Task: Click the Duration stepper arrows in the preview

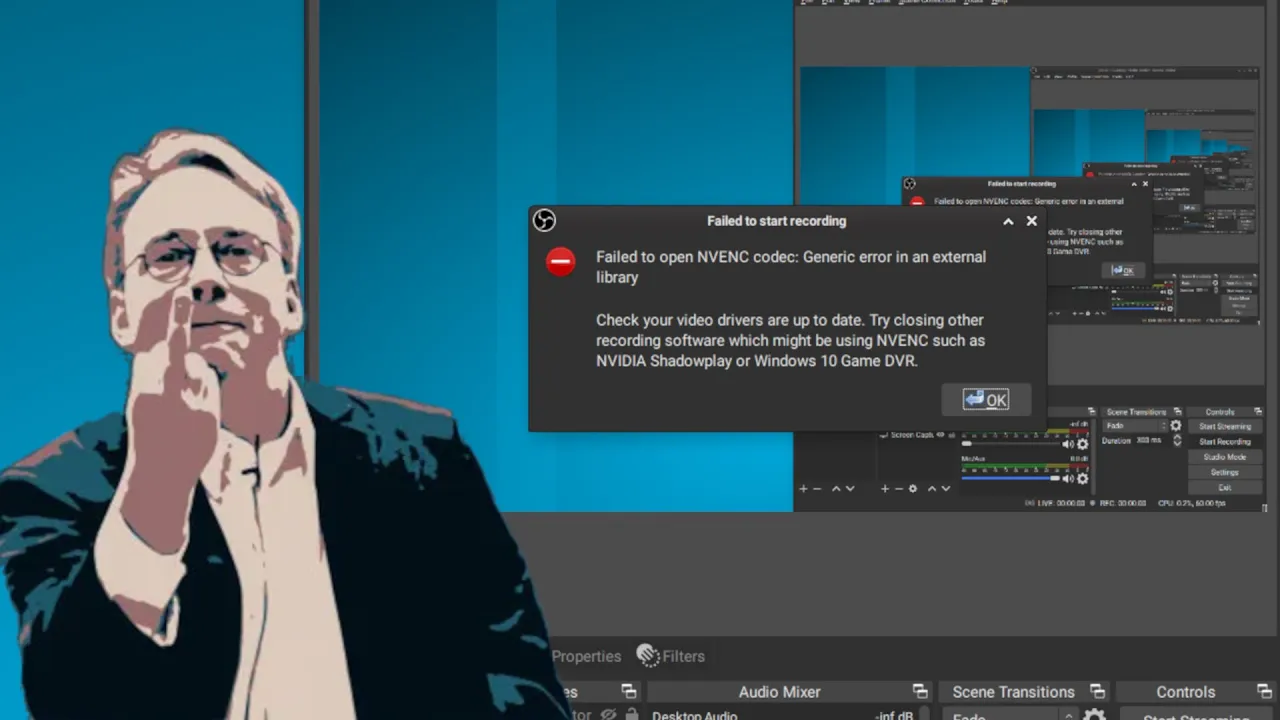Action: point(1177,440)
